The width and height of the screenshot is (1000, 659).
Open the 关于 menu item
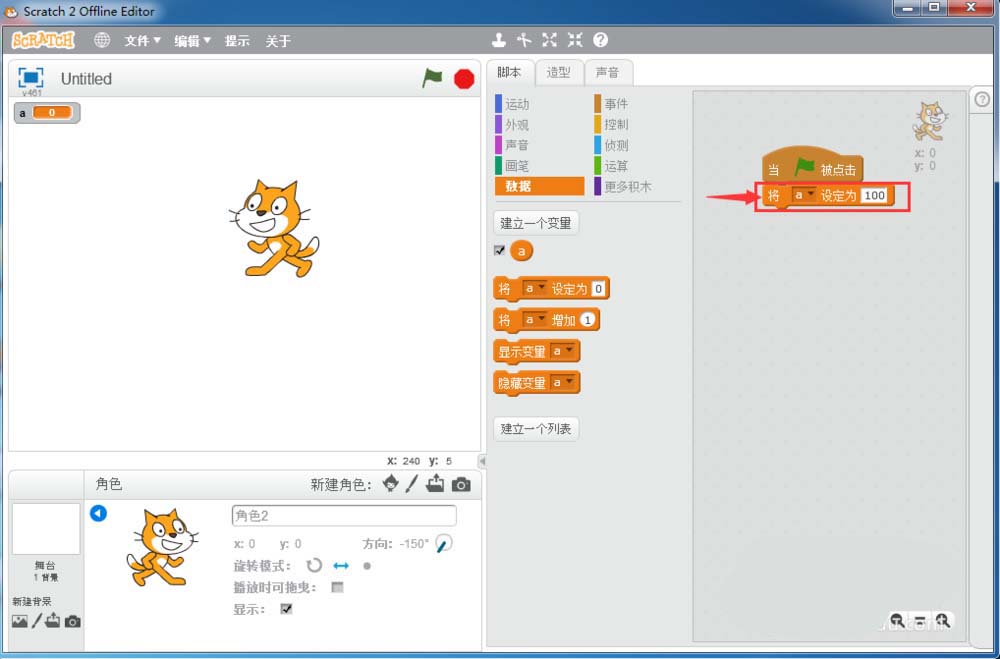(x=278, y=41)
